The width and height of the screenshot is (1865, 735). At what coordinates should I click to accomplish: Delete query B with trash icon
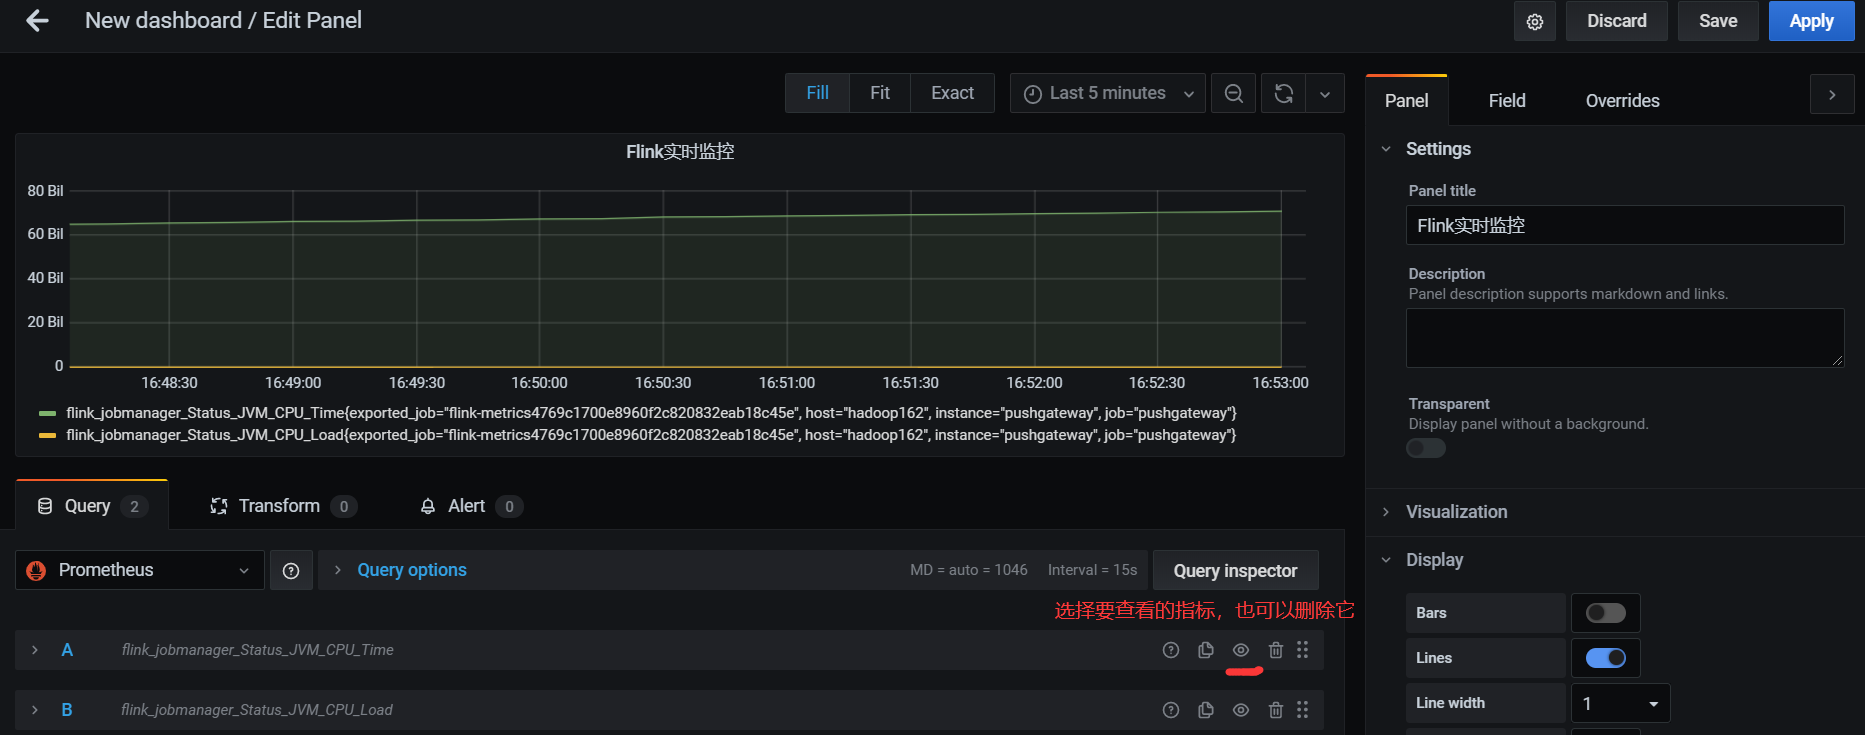click(1276, 710)
